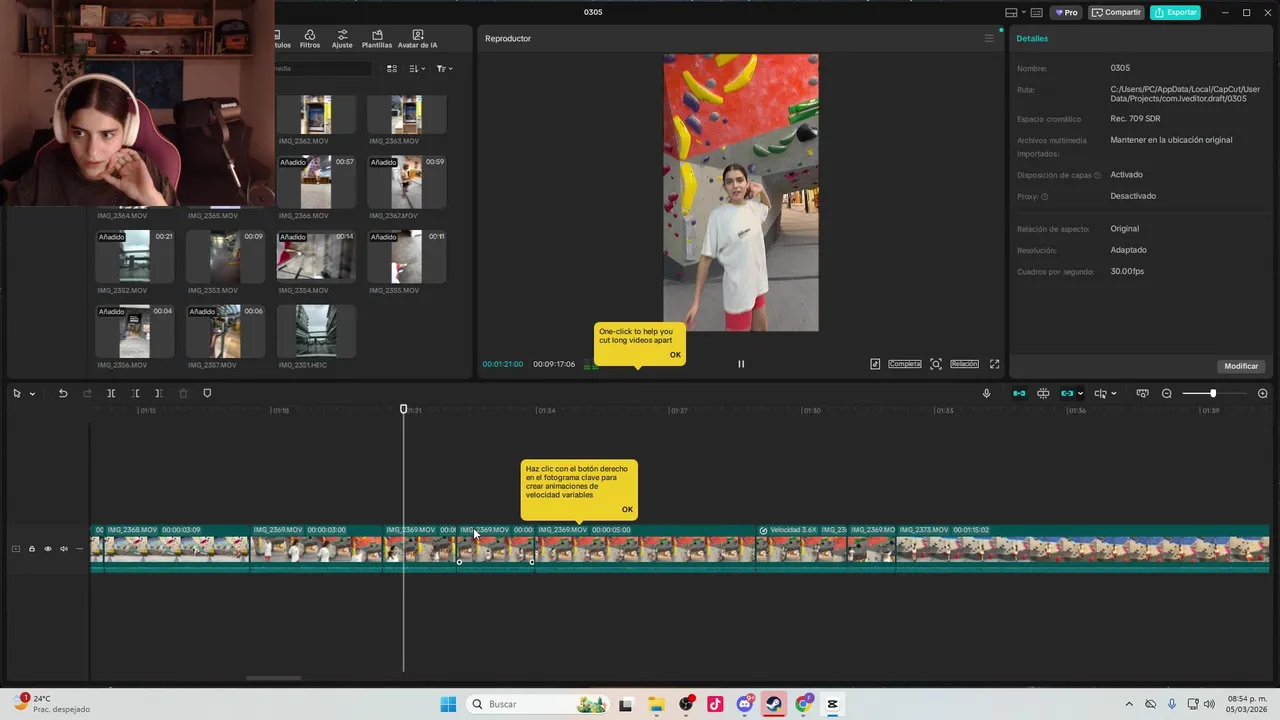Click the Completa quality button
The image size is (1280, 720).
905,364
